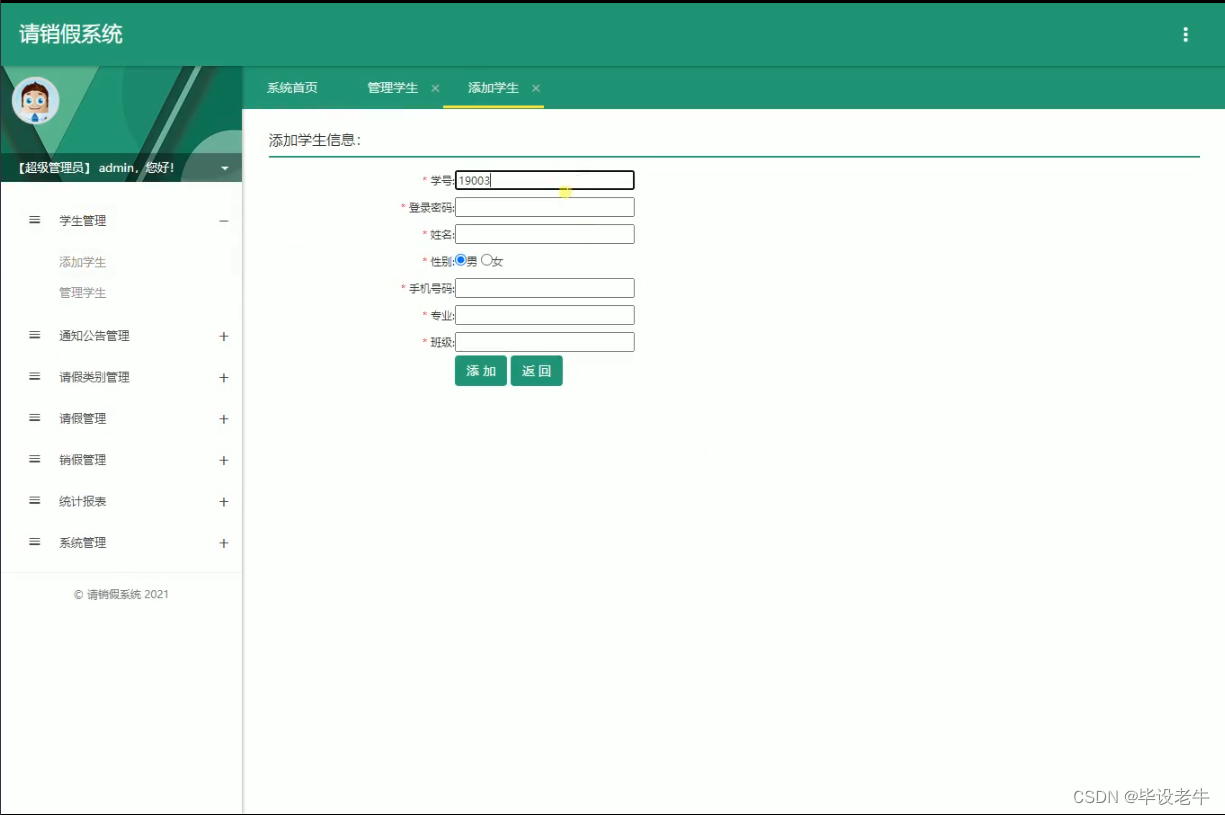Open 管理学生 in the sidebar
Viewport: 1225px width, 815px height.
tap(82, 293)
